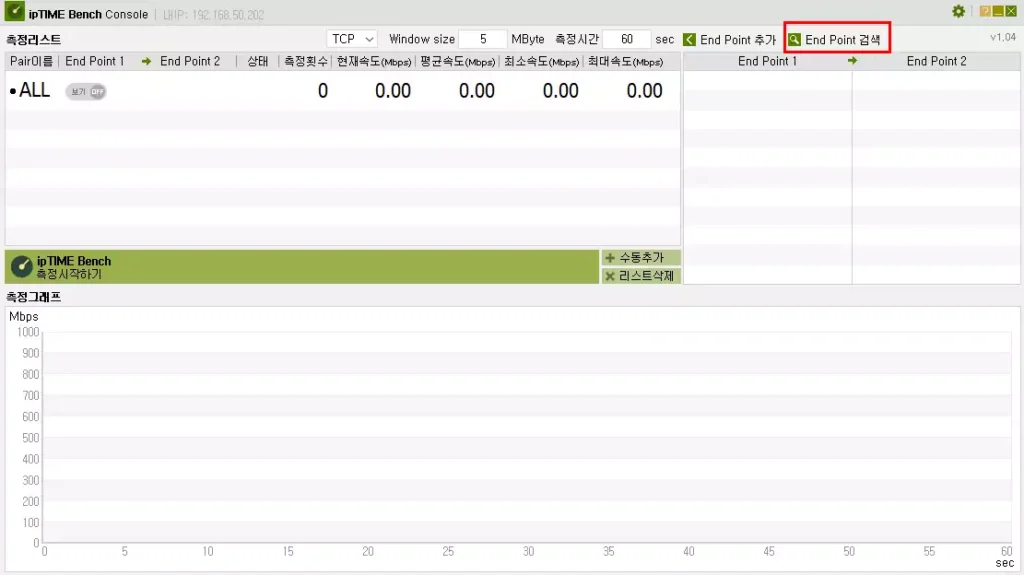Start measuring with ipTIME Bench 측정 시작하기

(x=302, y=267)
